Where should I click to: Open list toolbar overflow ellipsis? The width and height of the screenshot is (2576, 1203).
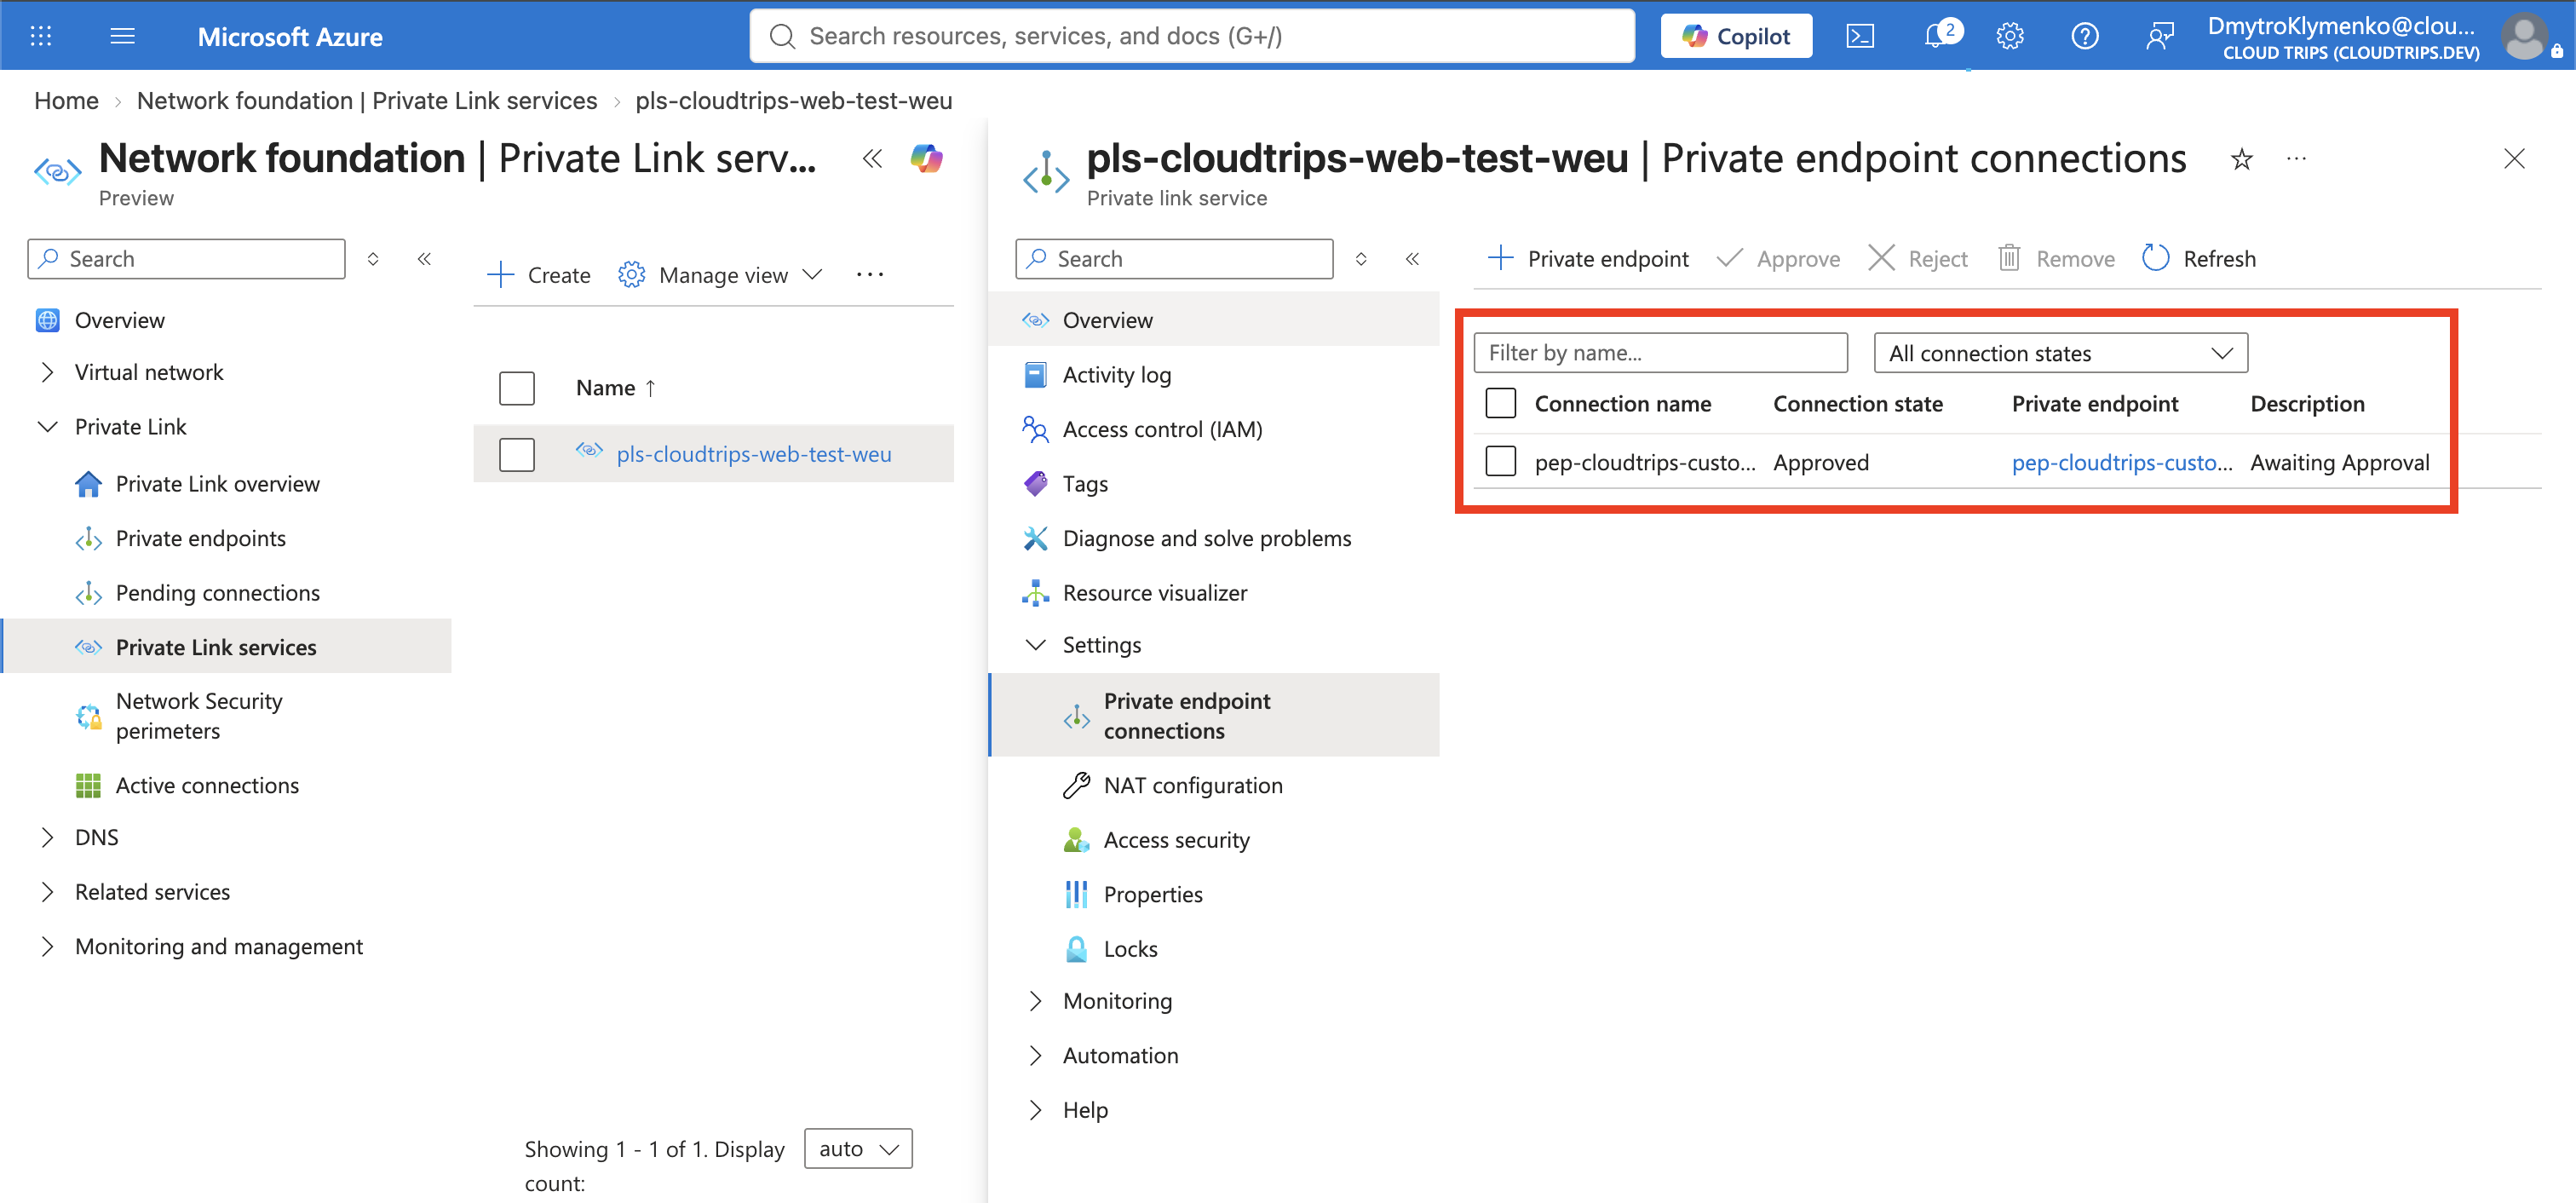click(869, 275)
